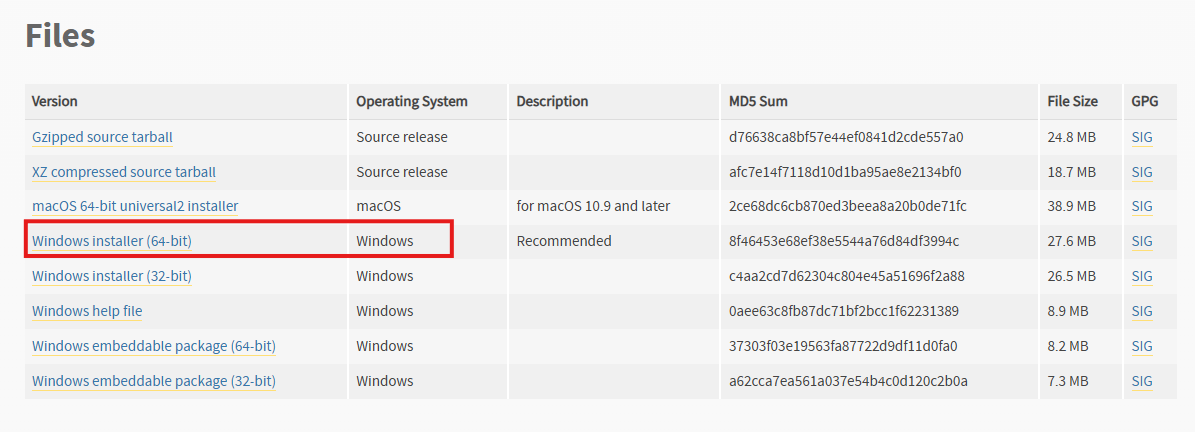1195x432 pixels.
Task: Download Windows installer (64-bit)
Action: [111, 242]
